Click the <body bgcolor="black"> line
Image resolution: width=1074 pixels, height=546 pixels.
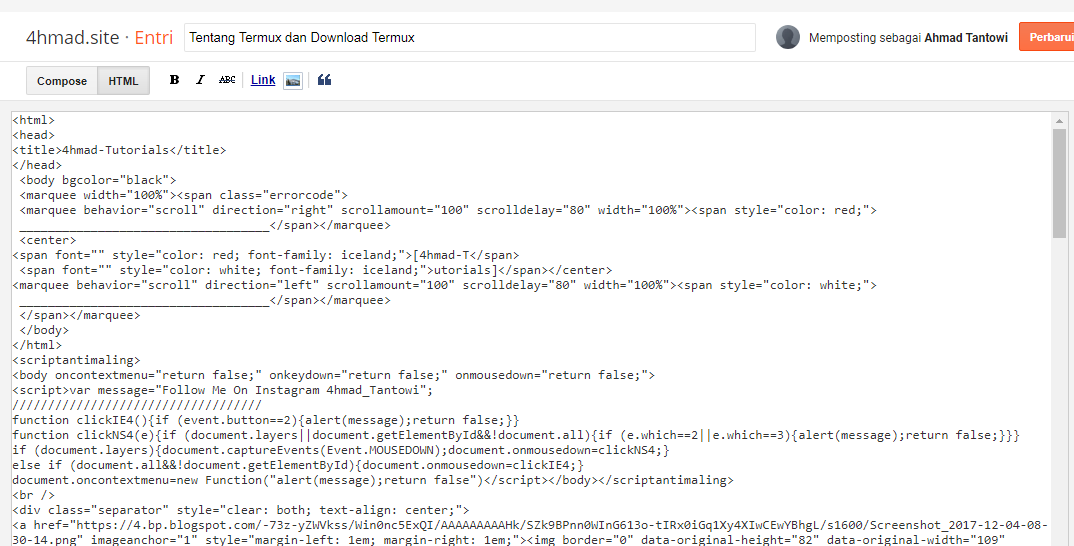click(x=98, y=180)
